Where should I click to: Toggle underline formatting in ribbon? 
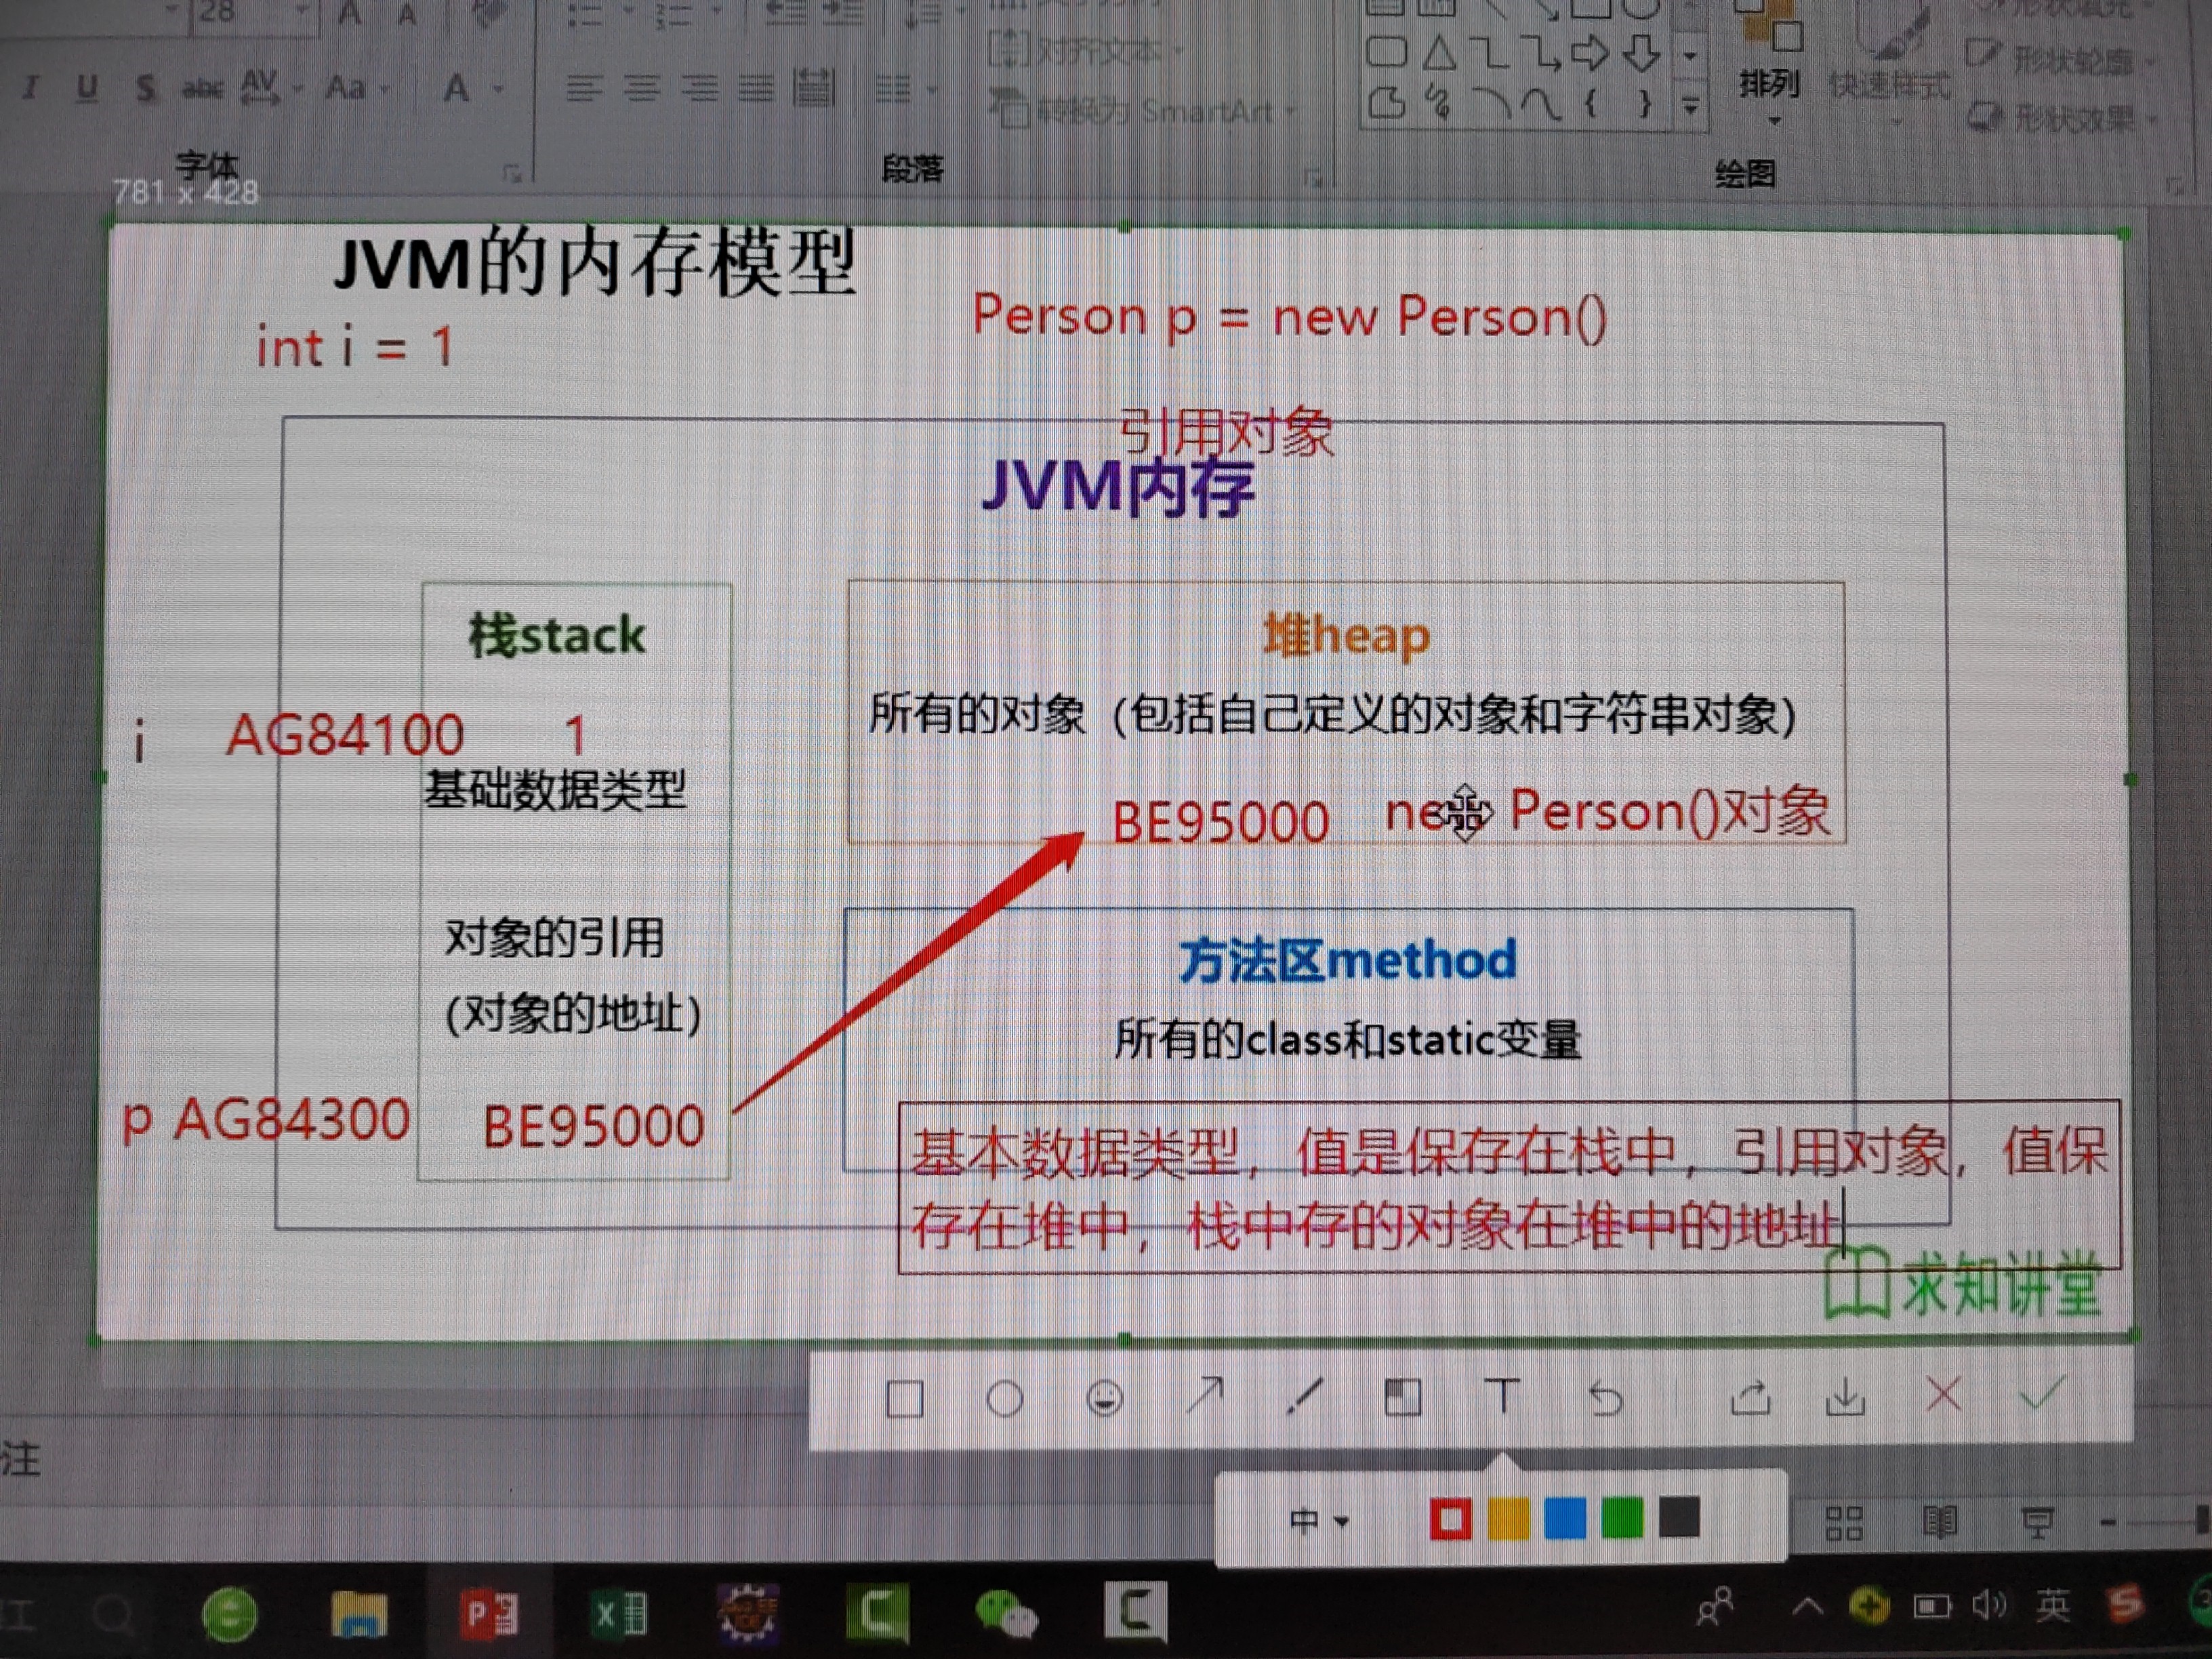[87, 88]
